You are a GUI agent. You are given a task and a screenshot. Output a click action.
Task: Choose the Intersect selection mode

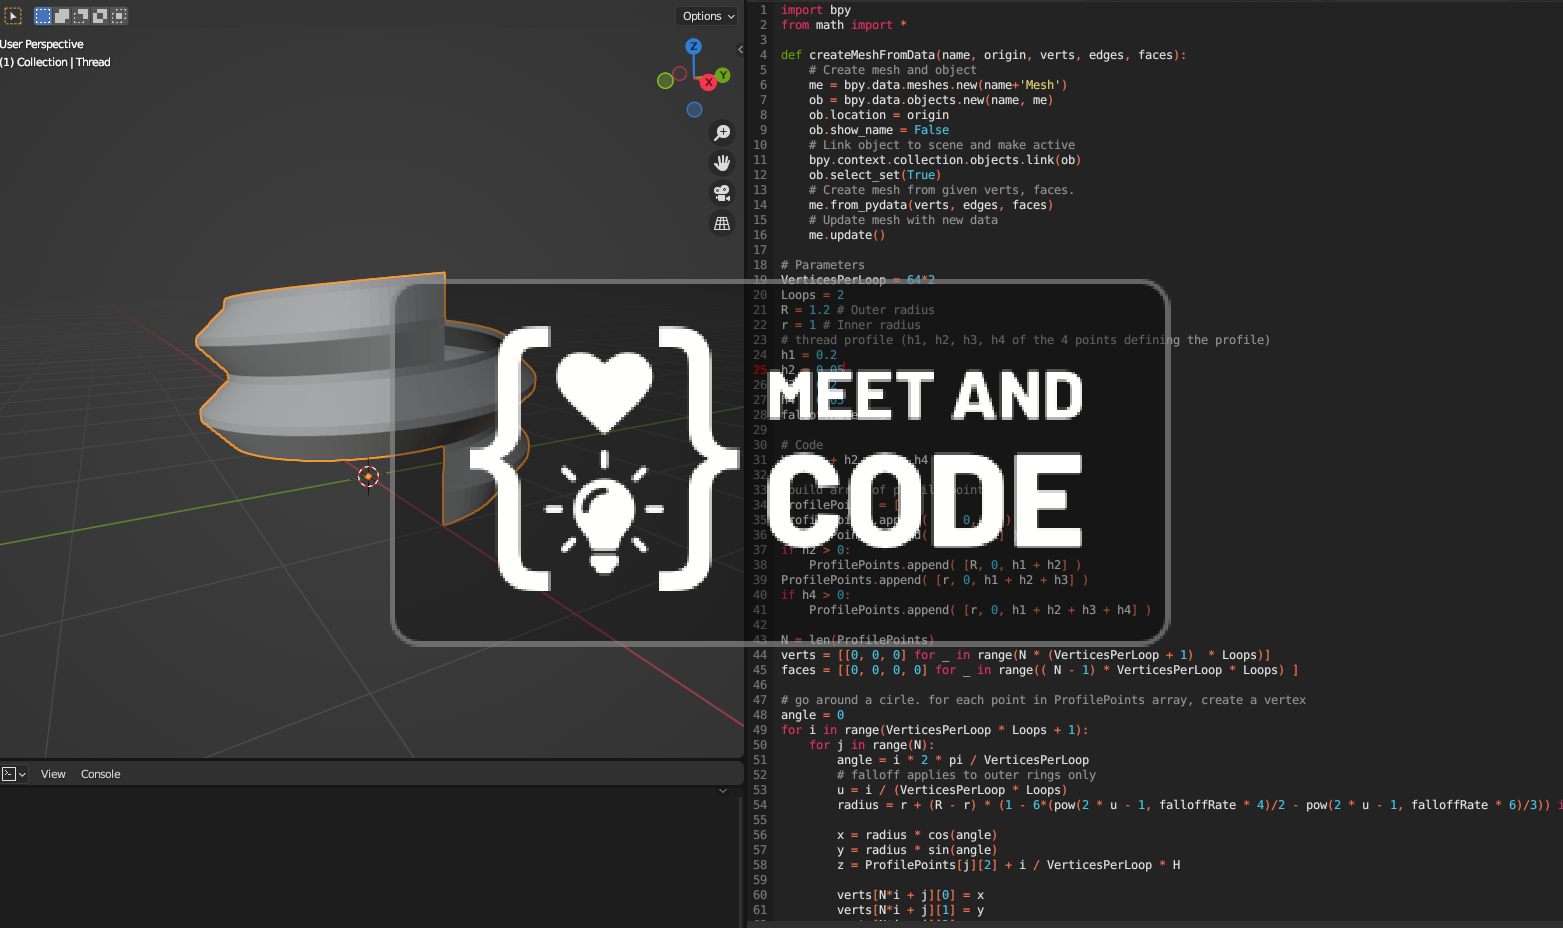pos(119,16)
